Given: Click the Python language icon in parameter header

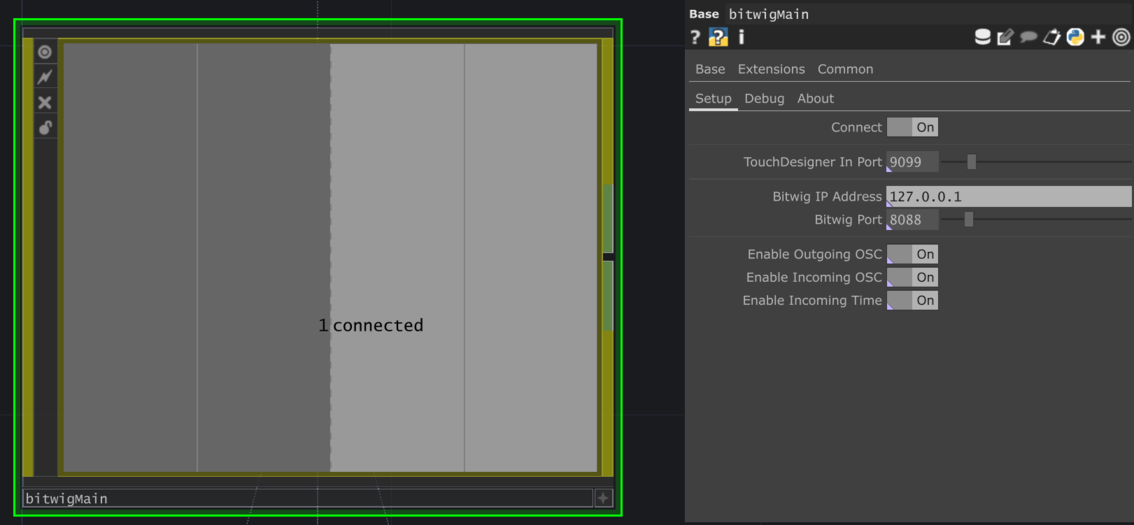Looking at the screenshot, I should point(1075,37).
